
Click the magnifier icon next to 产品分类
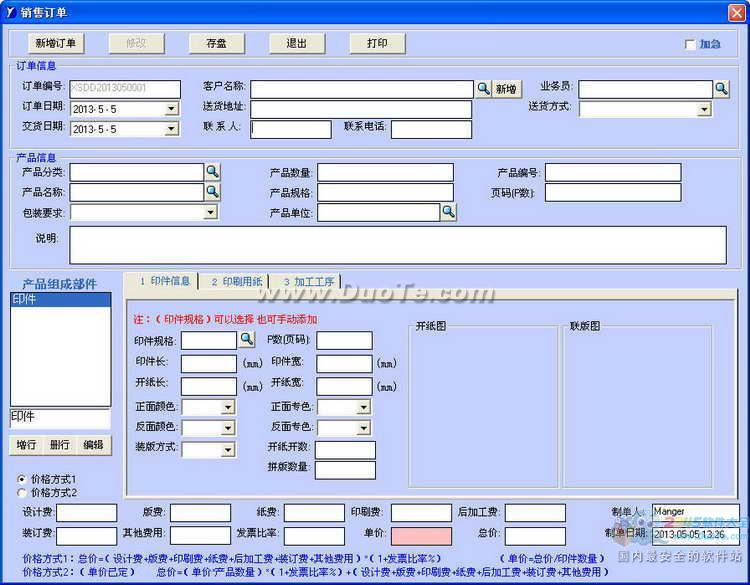click(213, 172)
